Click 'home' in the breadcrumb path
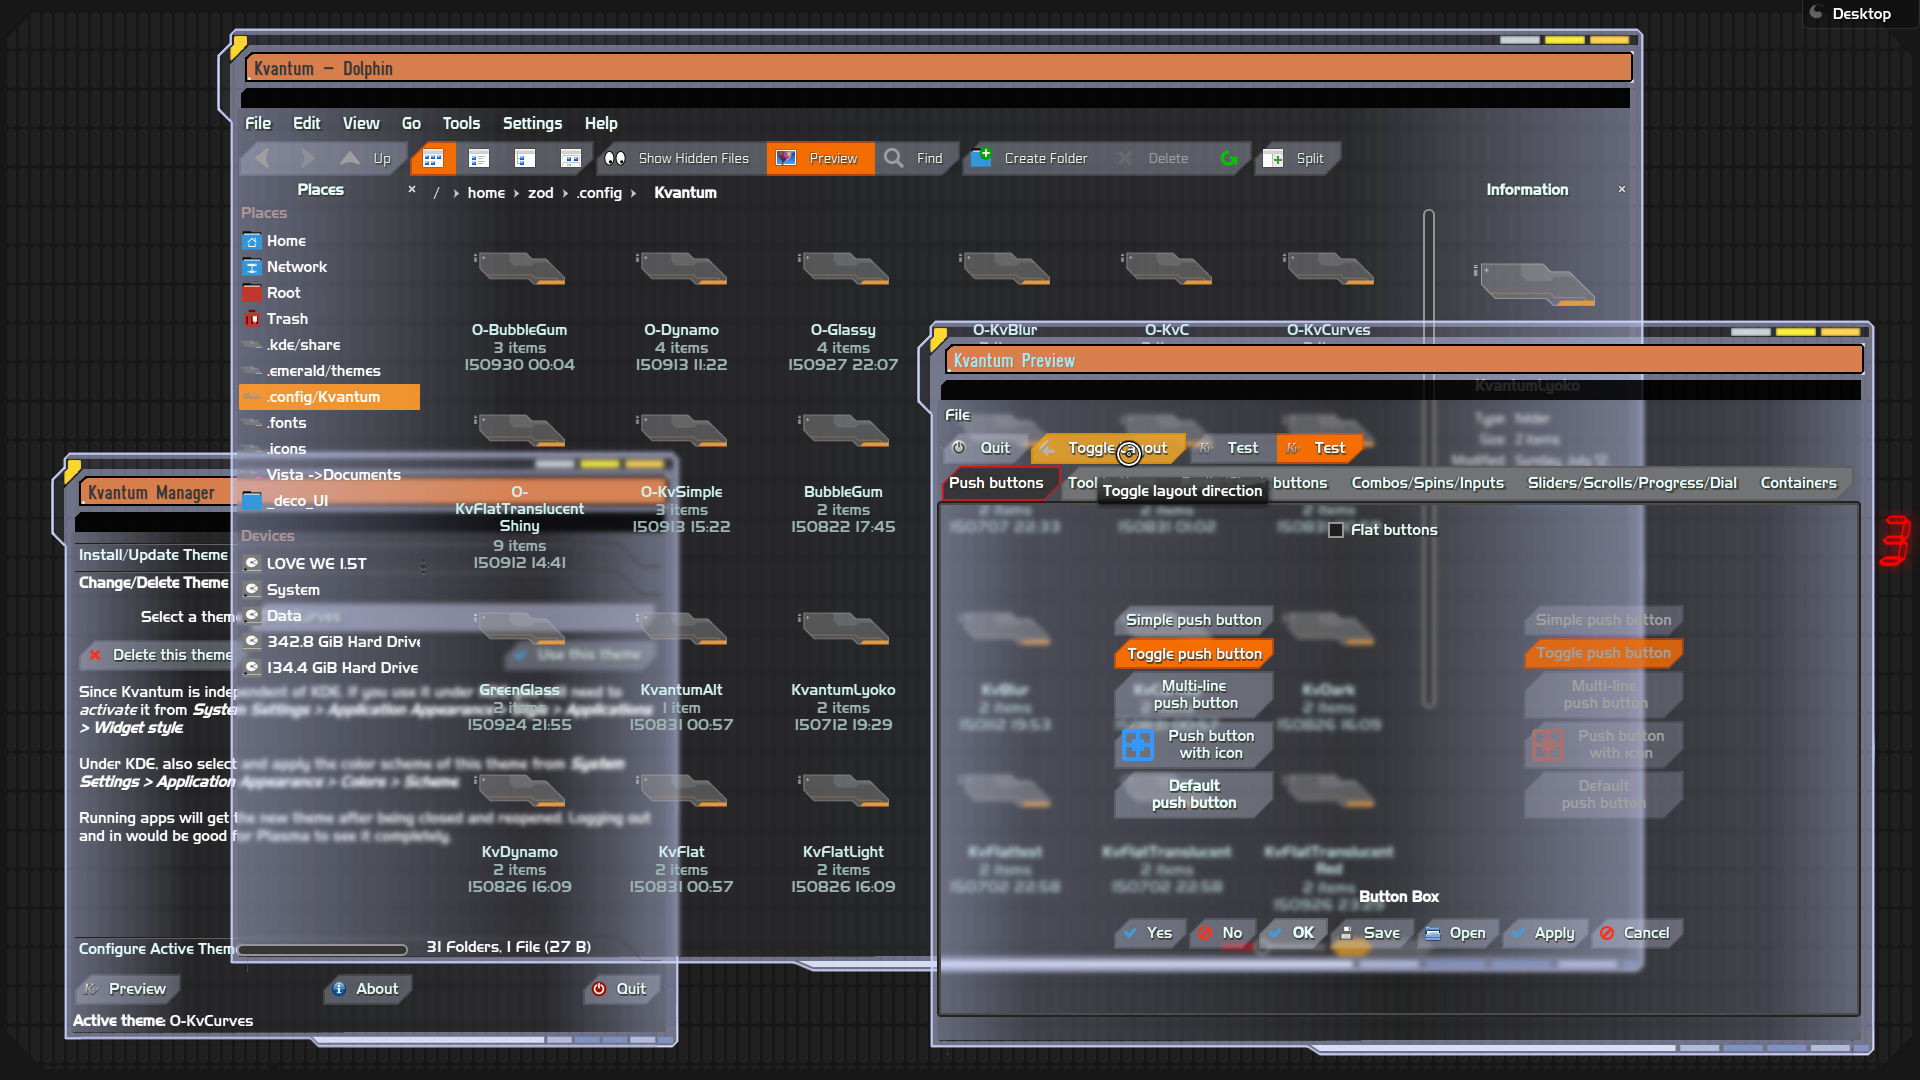The width and height of the screenshot is (1920, 1080). 486,193
